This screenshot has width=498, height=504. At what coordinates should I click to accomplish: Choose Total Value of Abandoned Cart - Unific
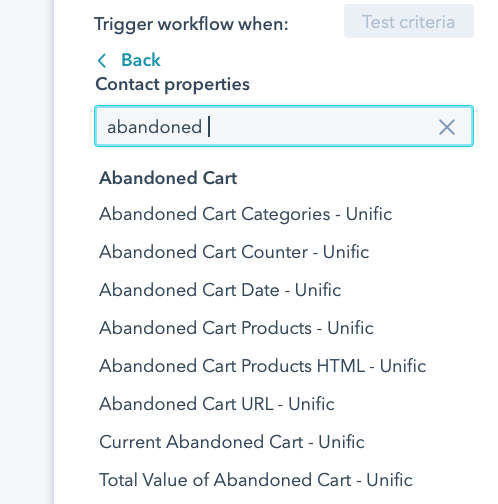pyautogui.click(x=256, y=480)
